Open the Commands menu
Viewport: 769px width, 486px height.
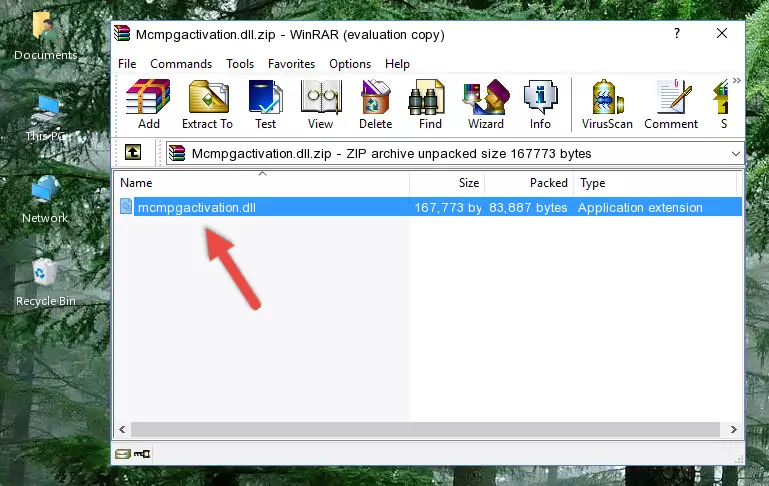point(181,64)
